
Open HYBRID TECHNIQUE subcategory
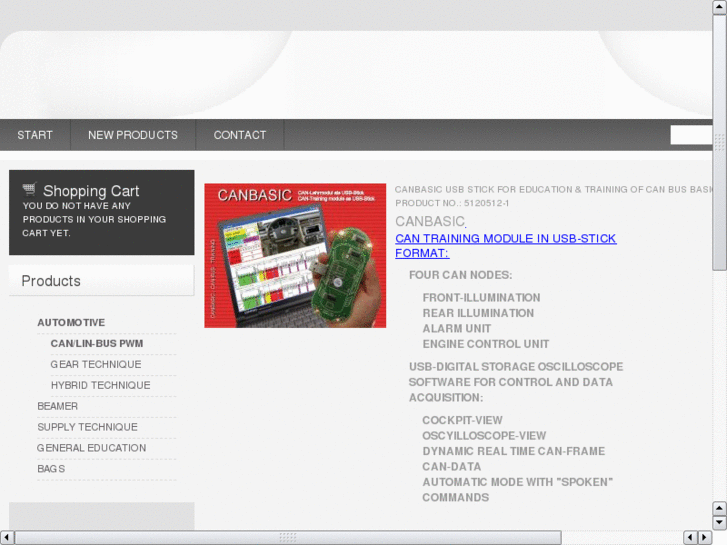[100, 385]
